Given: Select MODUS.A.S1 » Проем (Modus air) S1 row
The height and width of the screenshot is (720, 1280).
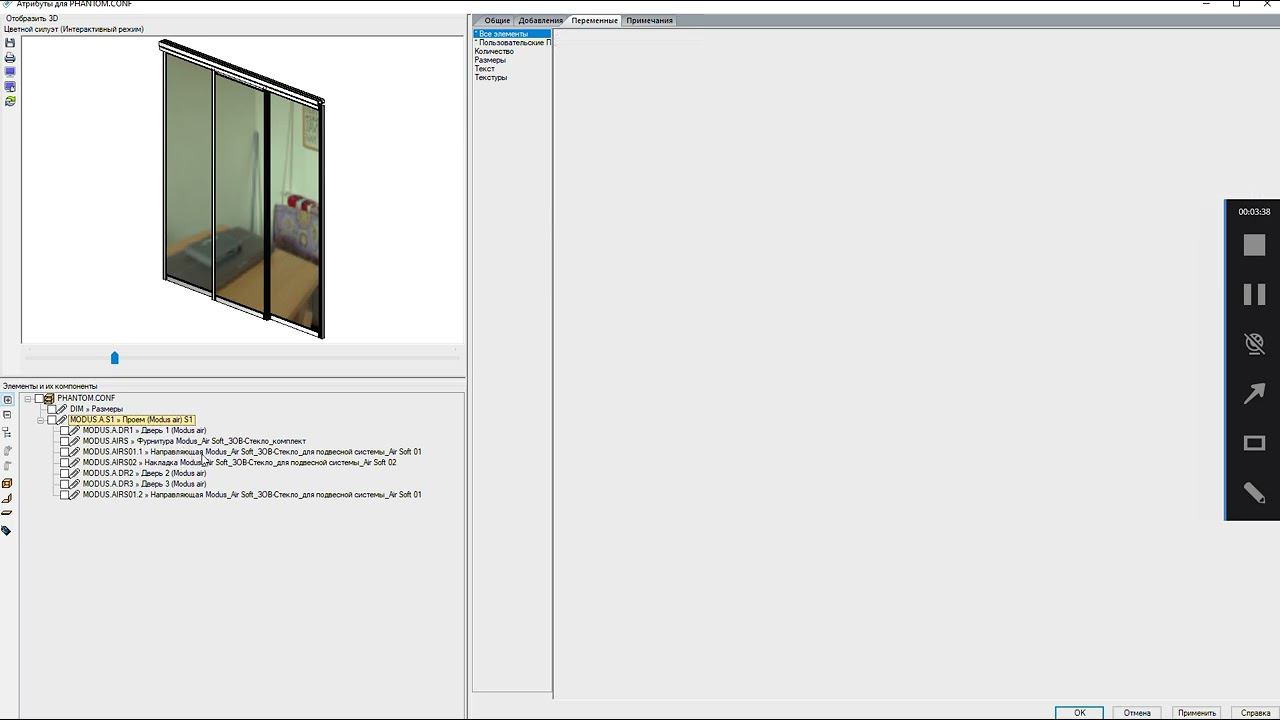Looking at the screenshot, I should tap(132, 420).
